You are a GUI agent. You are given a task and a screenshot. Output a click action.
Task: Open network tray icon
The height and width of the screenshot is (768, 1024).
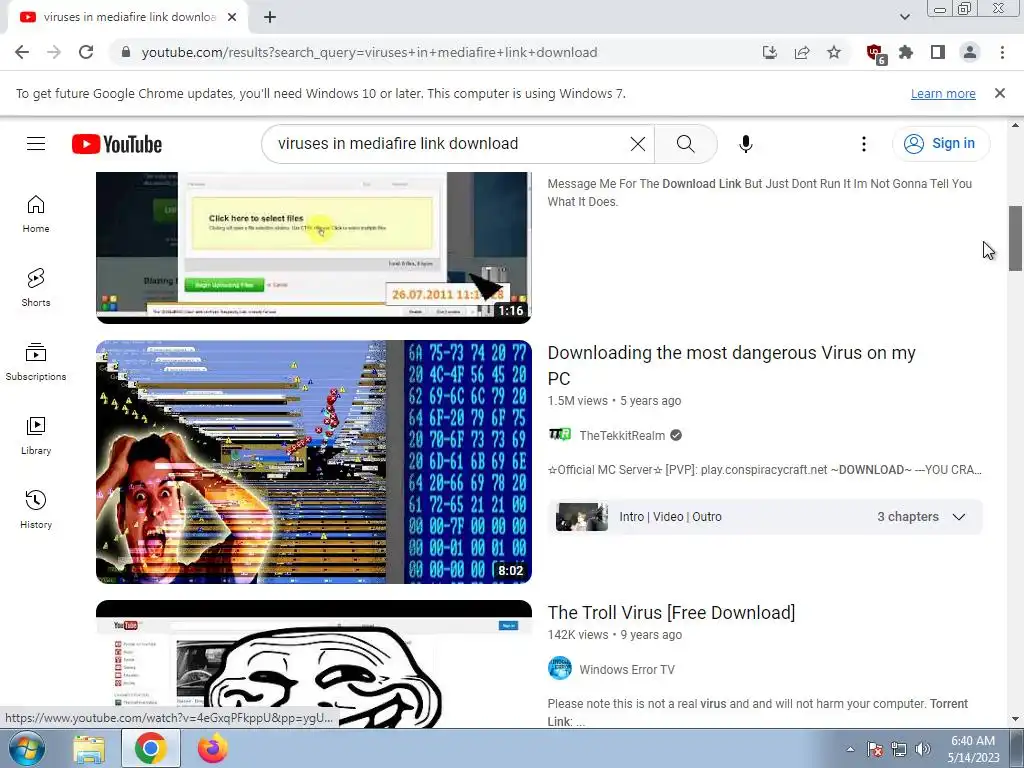click(899, 749)
